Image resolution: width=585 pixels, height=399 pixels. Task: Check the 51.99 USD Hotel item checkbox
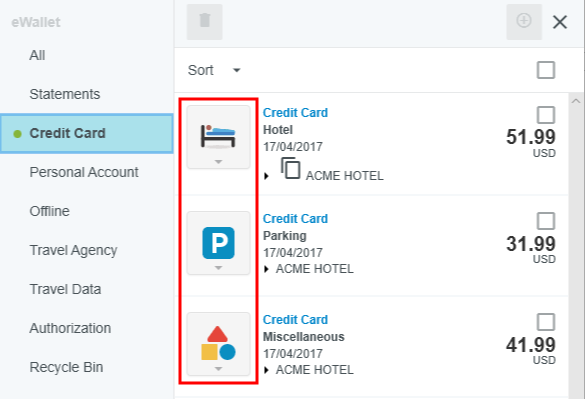tap(546, 115)
